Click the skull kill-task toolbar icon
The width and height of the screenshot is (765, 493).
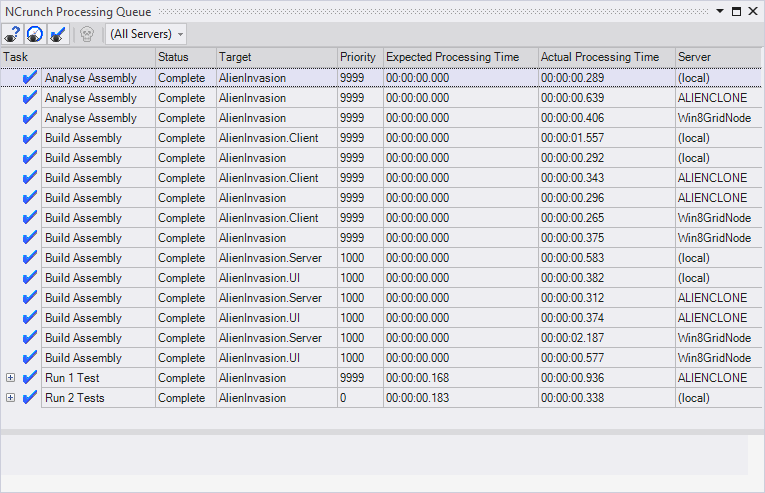tap(87, 34)
